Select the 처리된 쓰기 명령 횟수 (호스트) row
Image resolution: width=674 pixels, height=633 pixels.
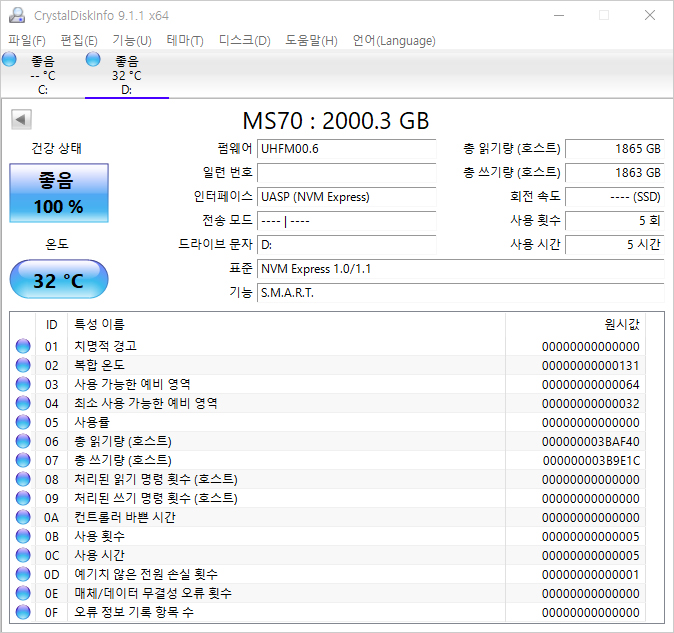[328, 498]
